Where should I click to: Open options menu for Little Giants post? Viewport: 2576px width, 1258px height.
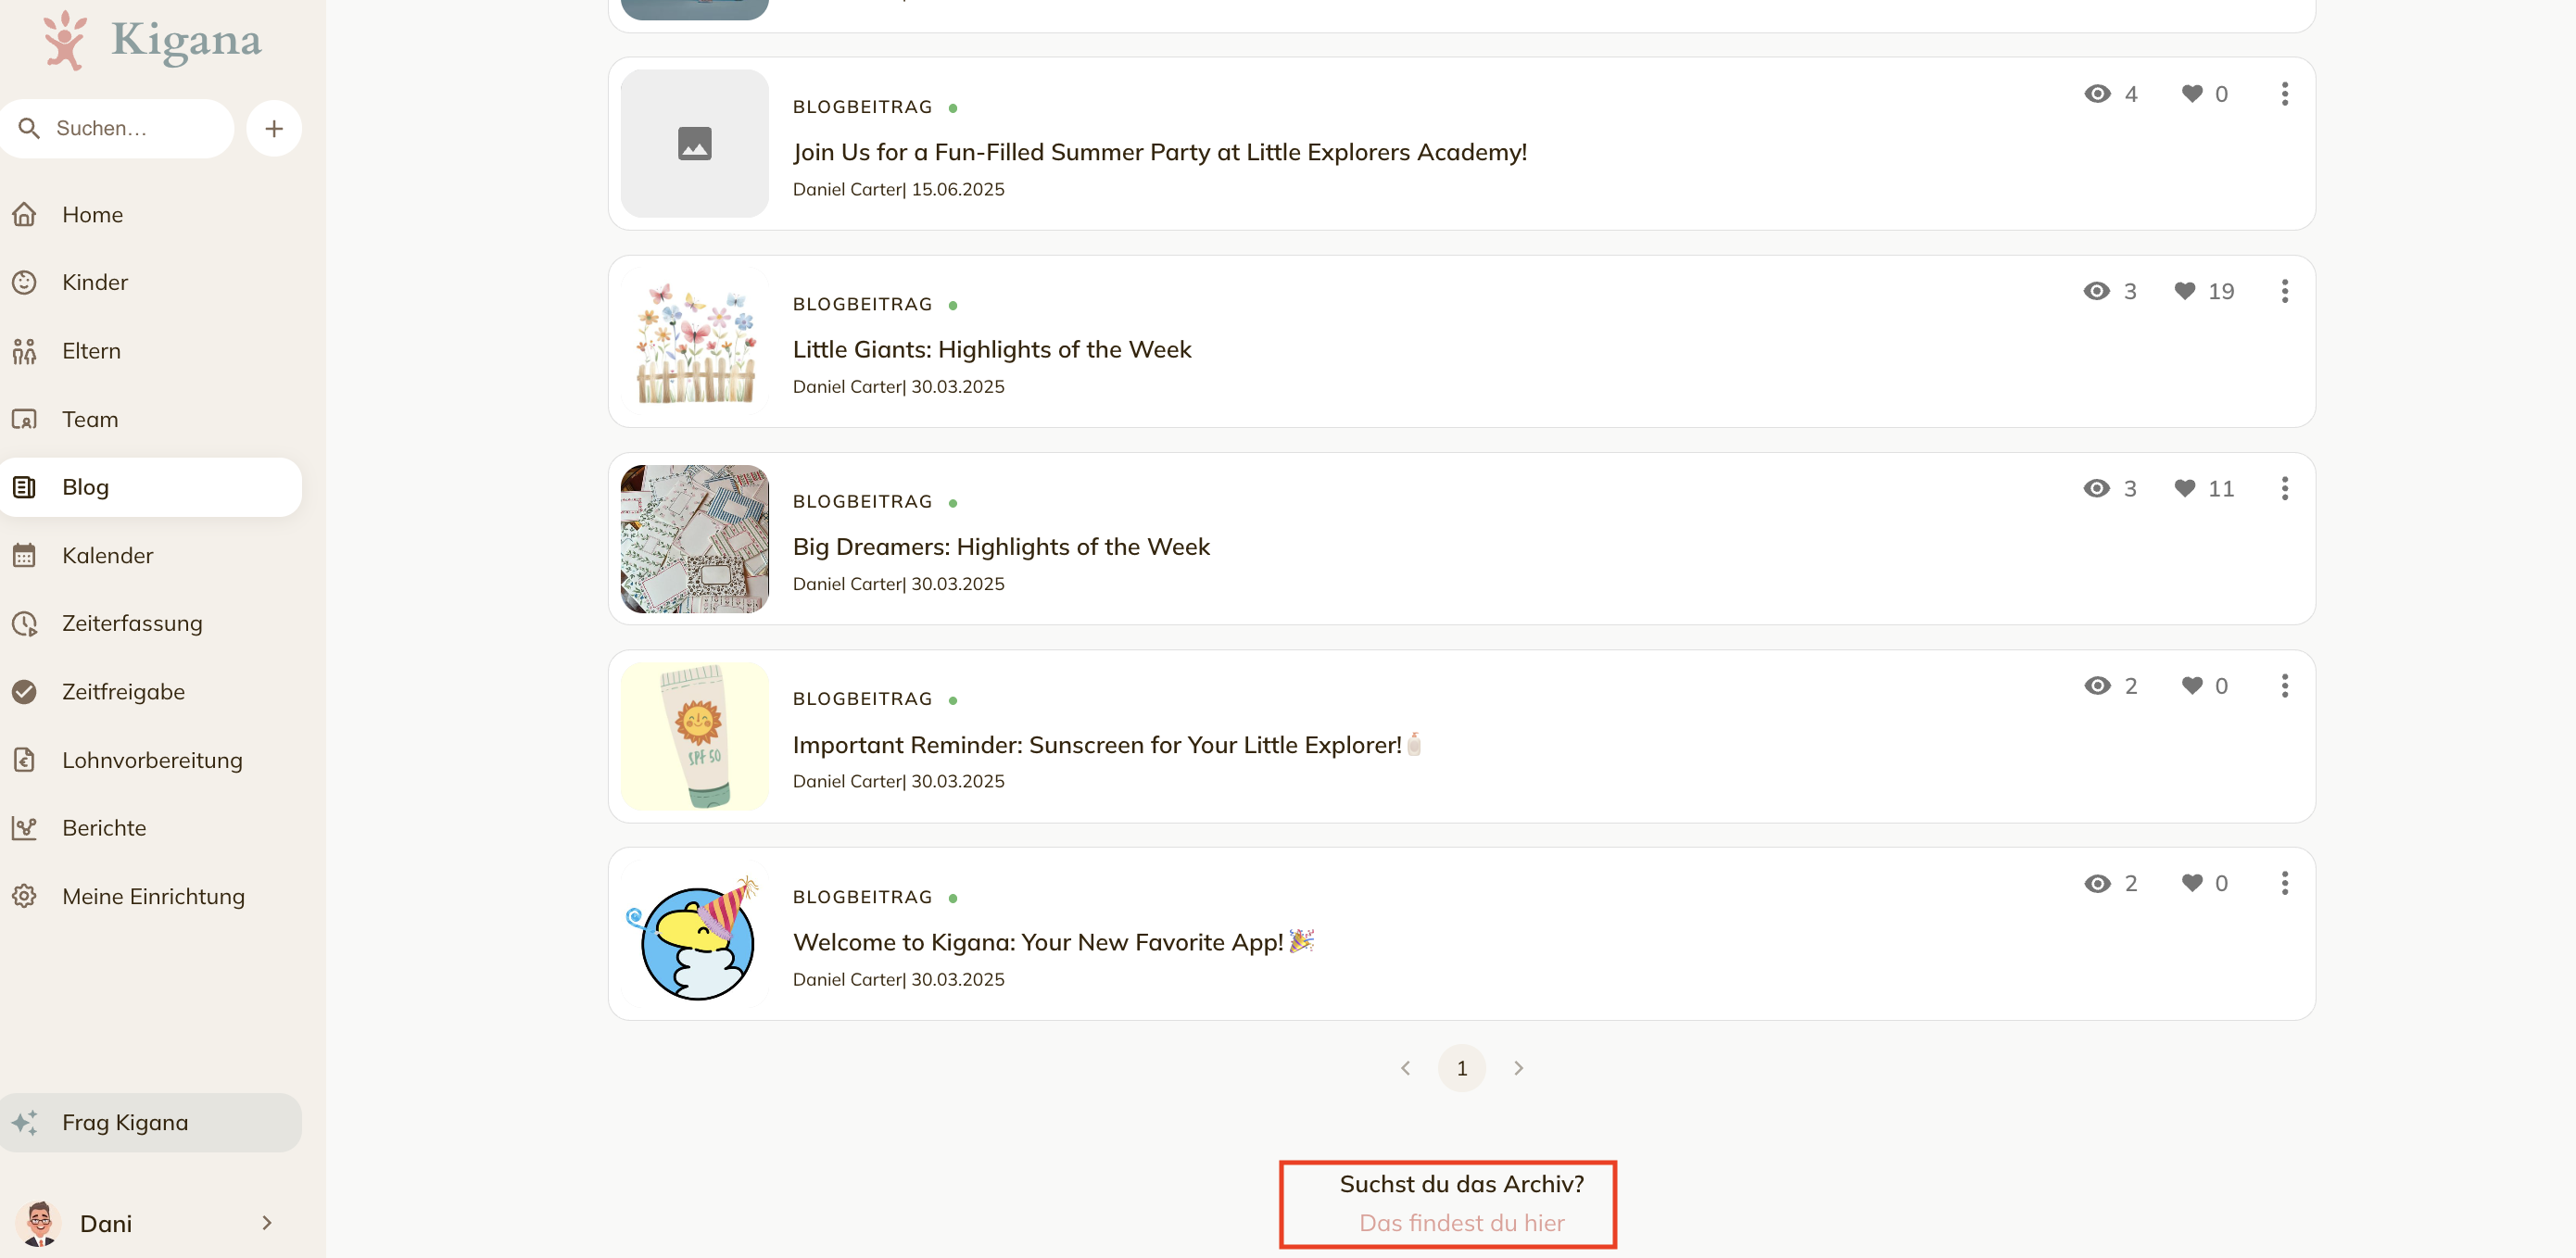tap(2284, 291)
